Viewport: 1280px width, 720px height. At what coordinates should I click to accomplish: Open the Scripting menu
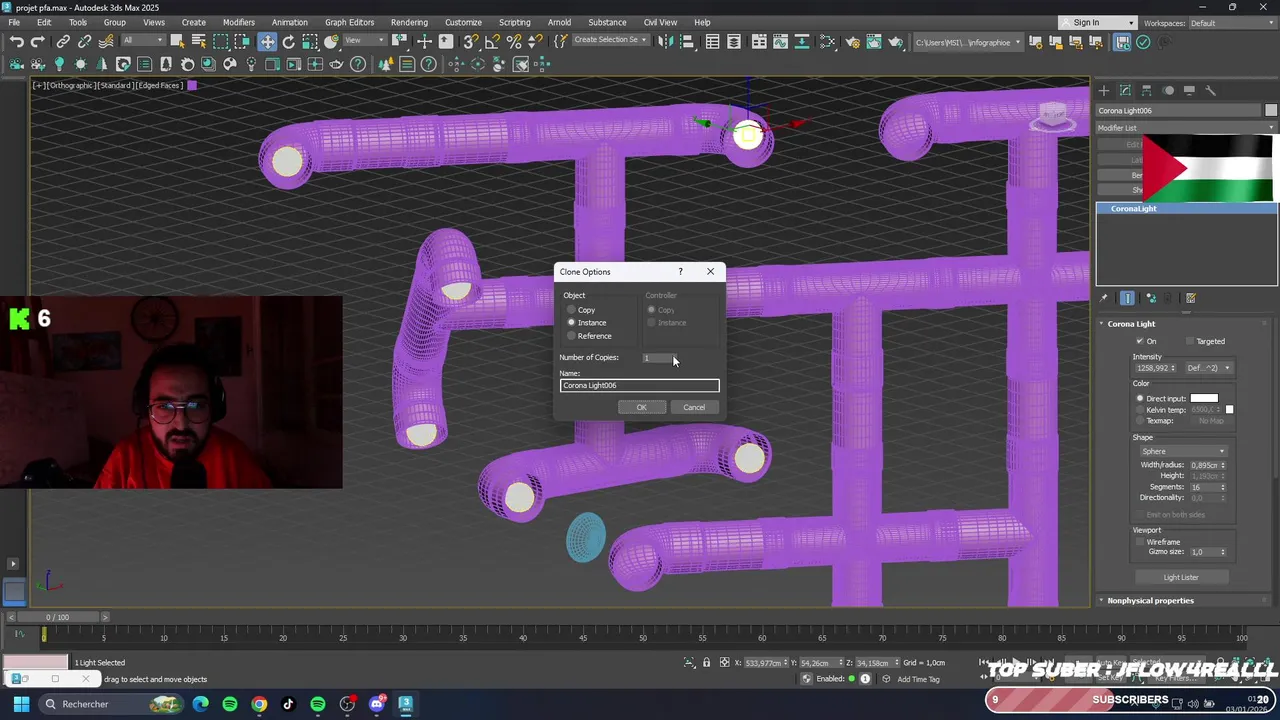coord(514,22)
